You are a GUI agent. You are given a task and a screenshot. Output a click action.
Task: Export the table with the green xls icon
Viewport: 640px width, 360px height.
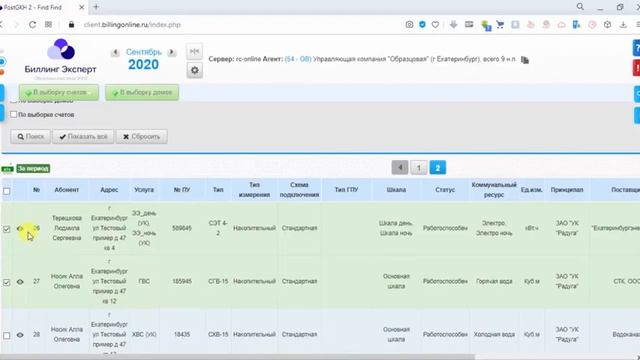[7, 169]
